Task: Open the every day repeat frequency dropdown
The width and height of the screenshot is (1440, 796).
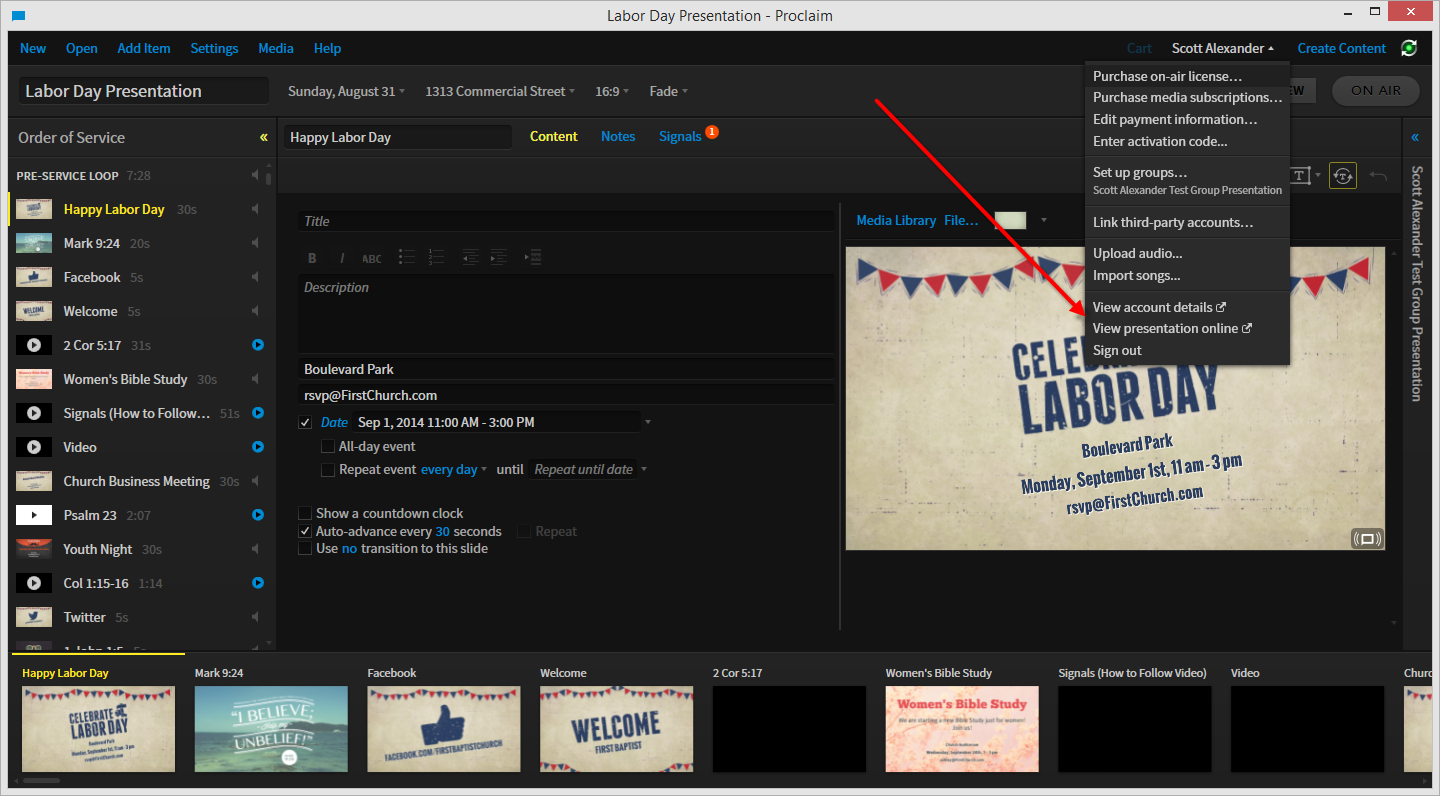Action: tap(454, 470)
